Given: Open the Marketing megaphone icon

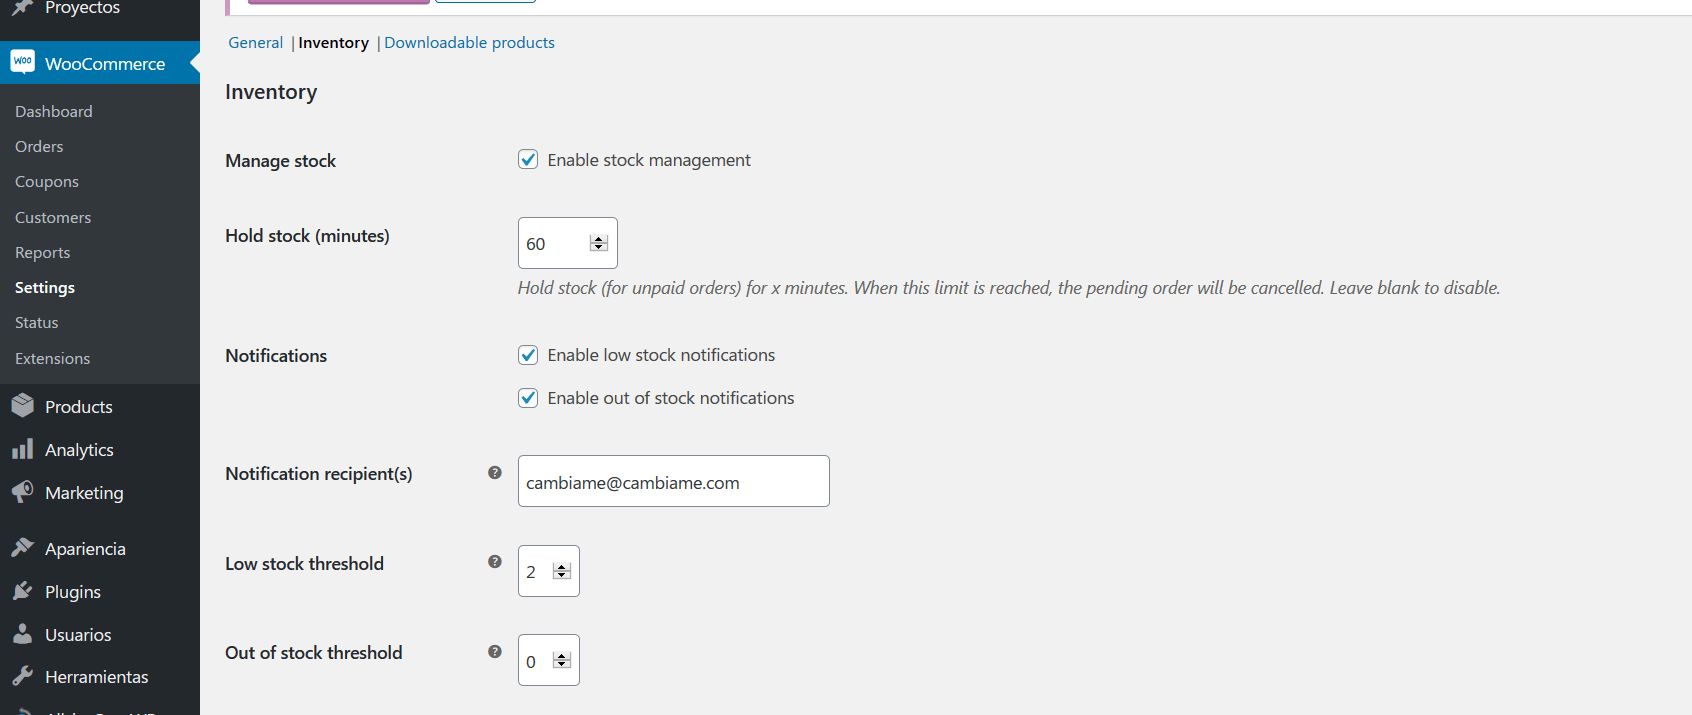Looking at the screenshot, I should tap(22, 492).
